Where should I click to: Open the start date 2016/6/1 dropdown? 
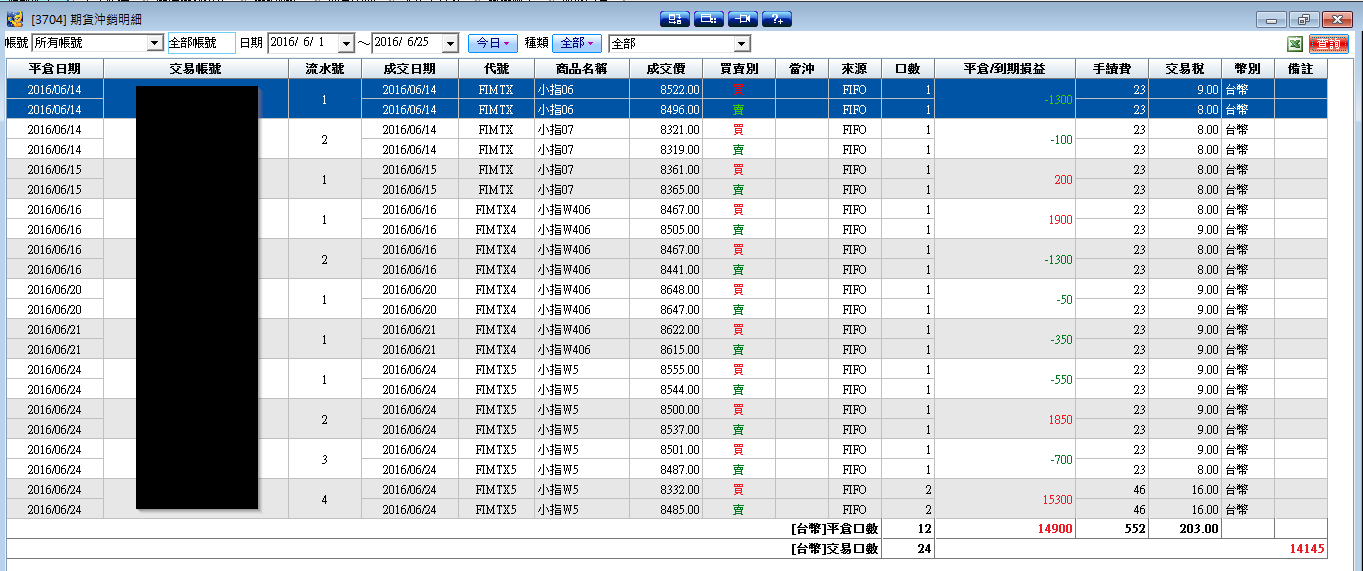(346, 43)
